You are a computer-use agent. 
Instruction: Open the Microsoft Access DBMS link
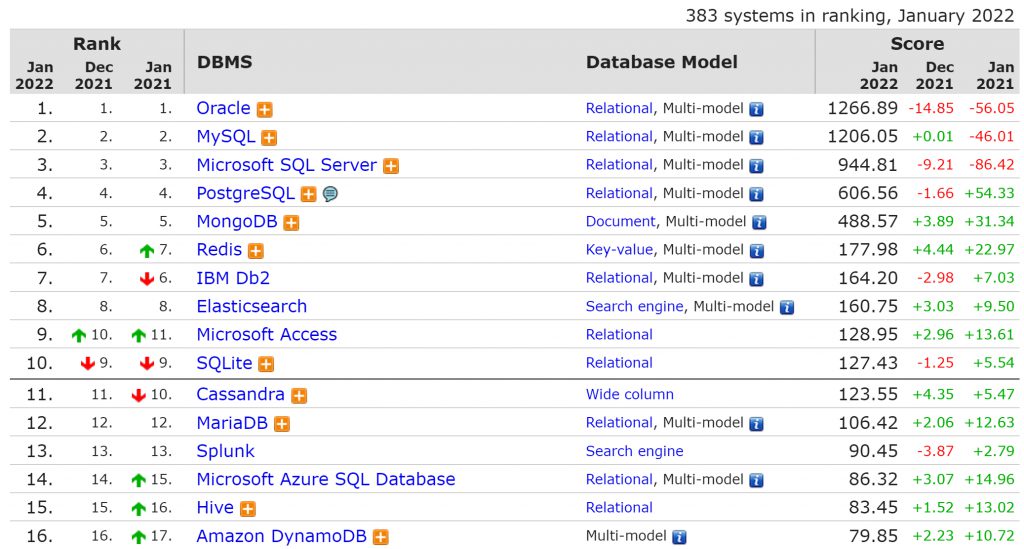(x=266, y=334)
